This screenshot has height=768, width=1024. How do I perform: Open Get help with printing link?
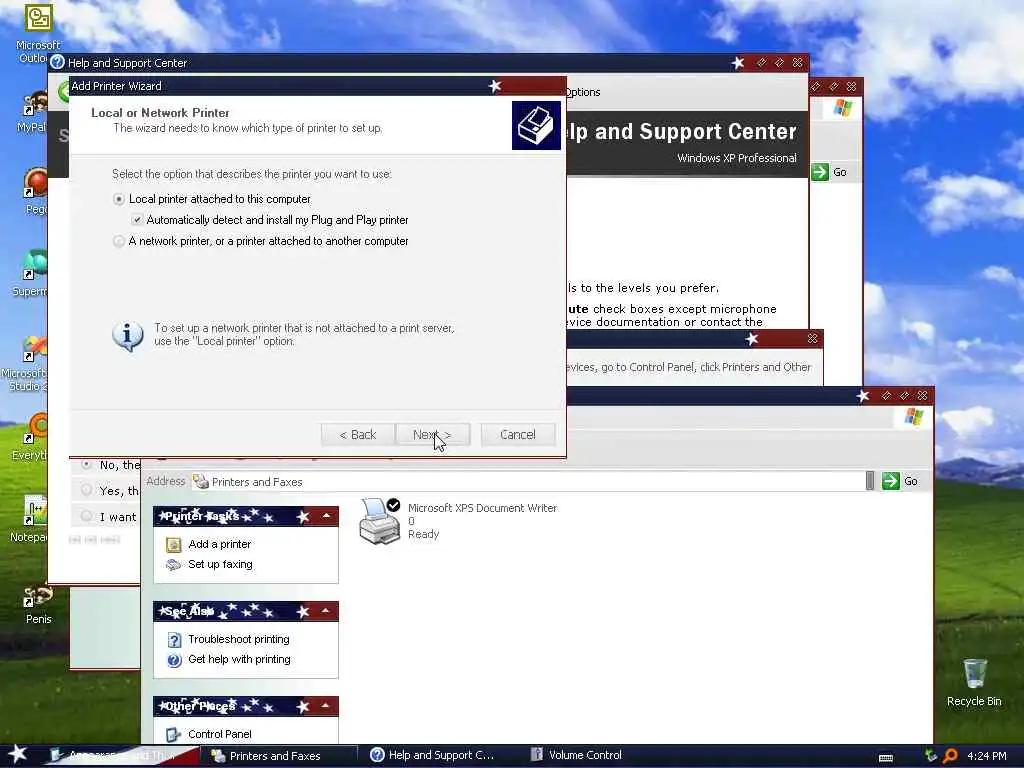point(239,660)
